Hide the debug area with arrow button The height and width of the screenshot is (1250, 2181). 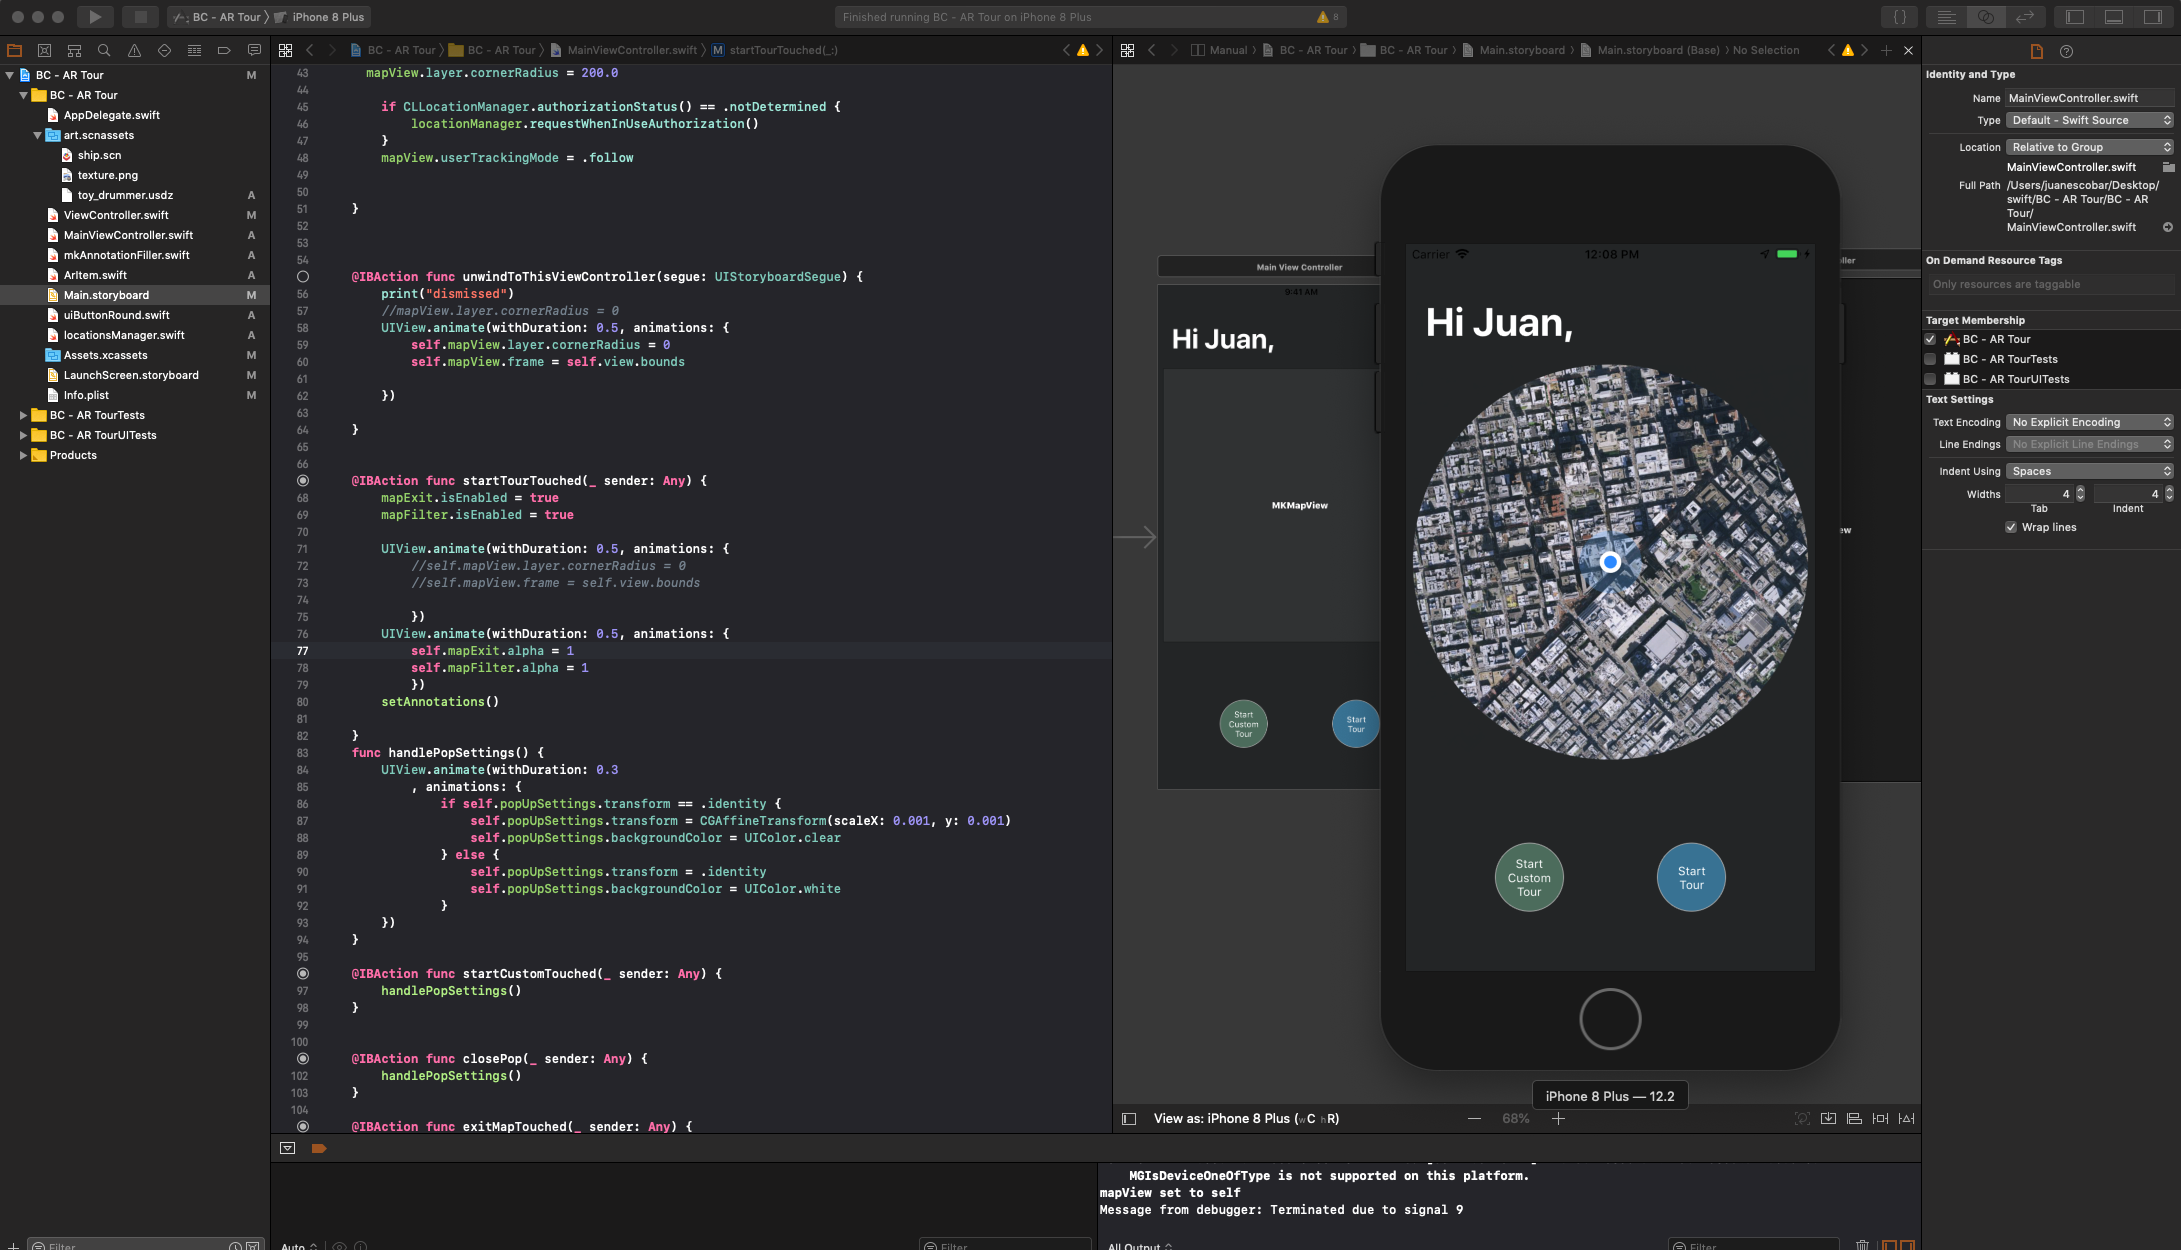tap(288, 1148)
